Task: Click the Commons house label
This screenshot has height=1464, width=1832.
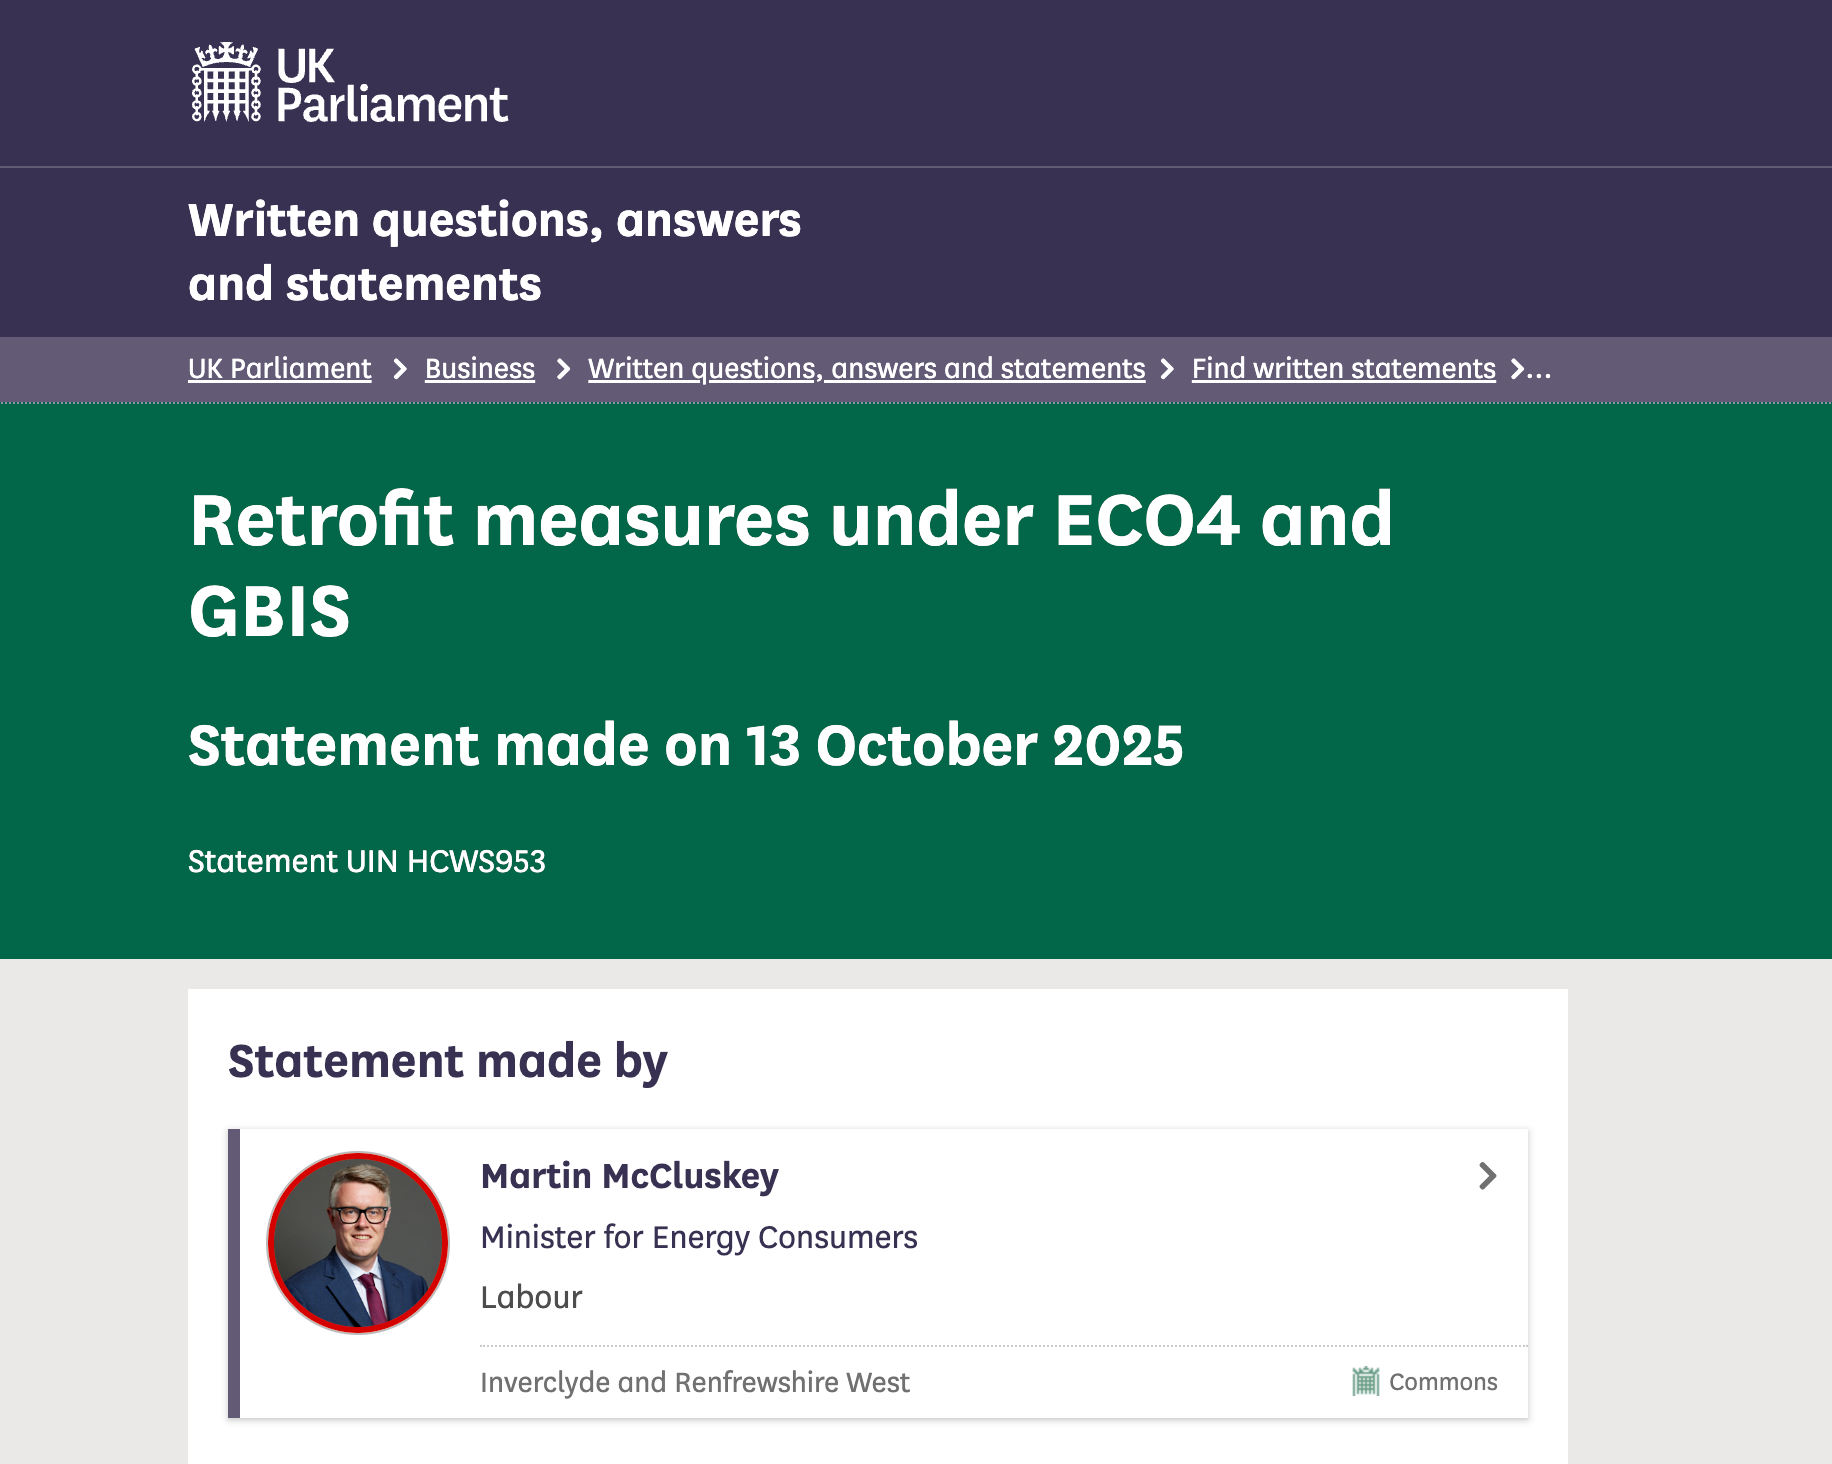Action: (1443, 1382)
